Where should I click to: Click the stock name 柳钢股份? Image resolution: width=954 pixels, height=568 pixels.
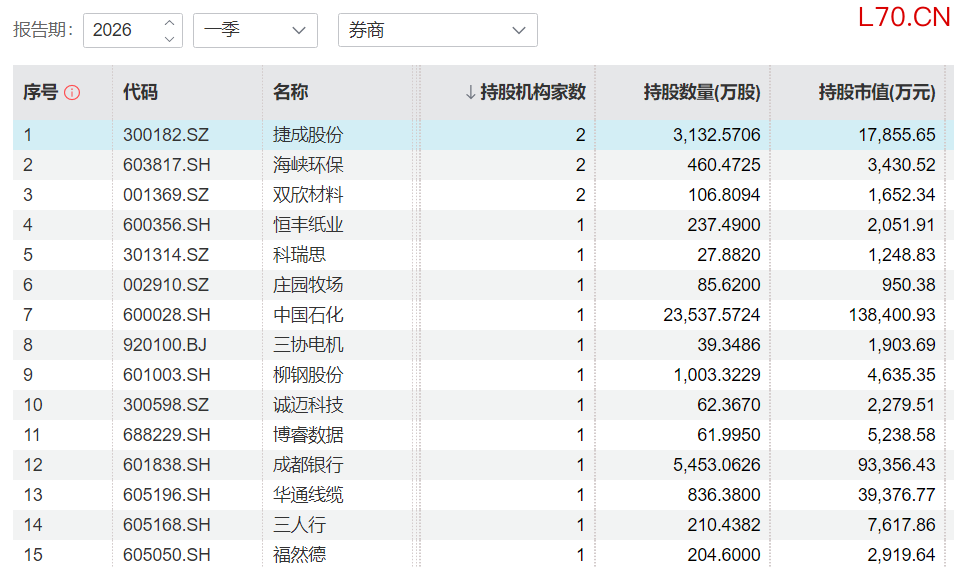click(308, 375)
